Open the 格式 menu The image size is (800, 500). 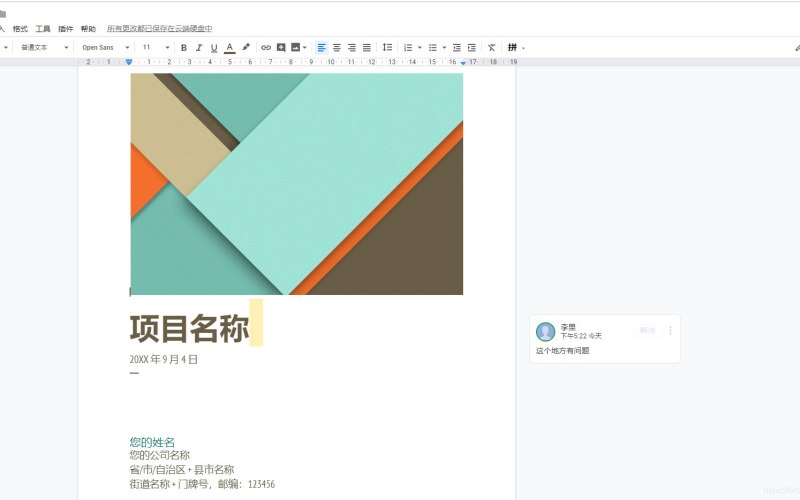click(20, 29)
